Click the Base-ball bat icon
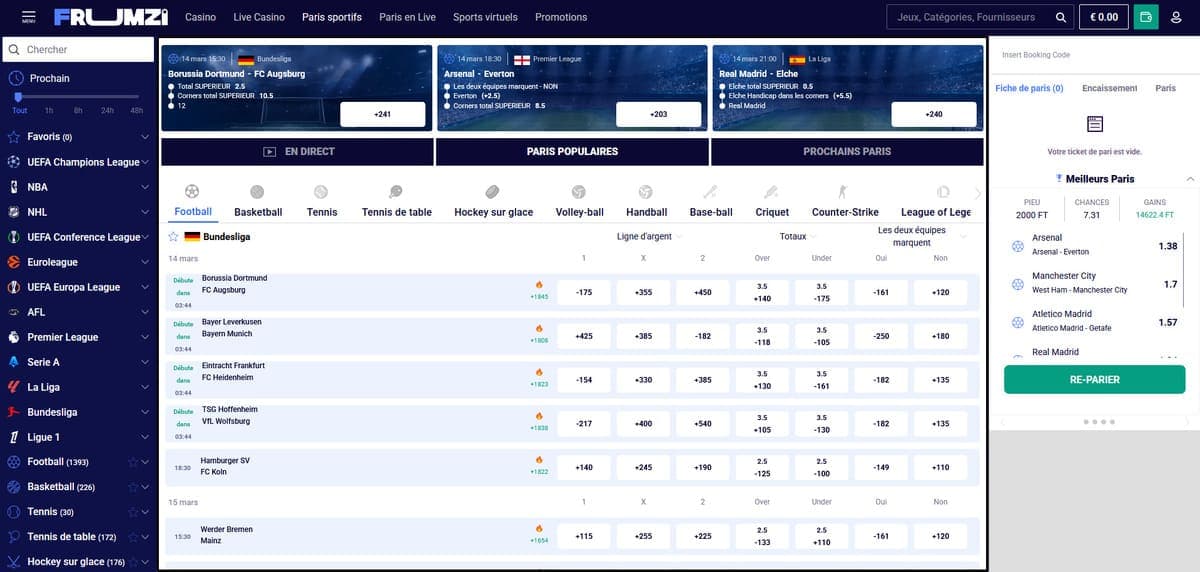The width and height of the screenshot is (1200, 572). (710, 191)
